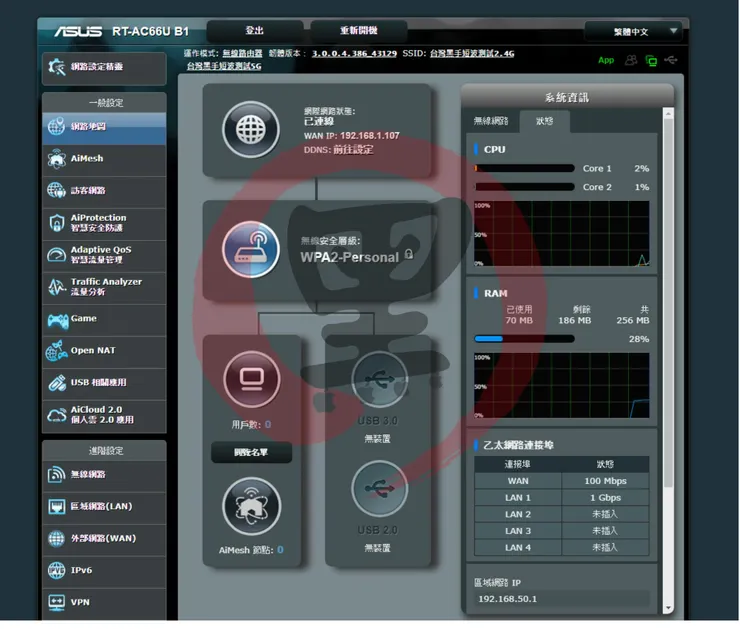This screenshot has height=629, width=740.
Task: Open AiProtection shield icon
Action: (57, 223)
